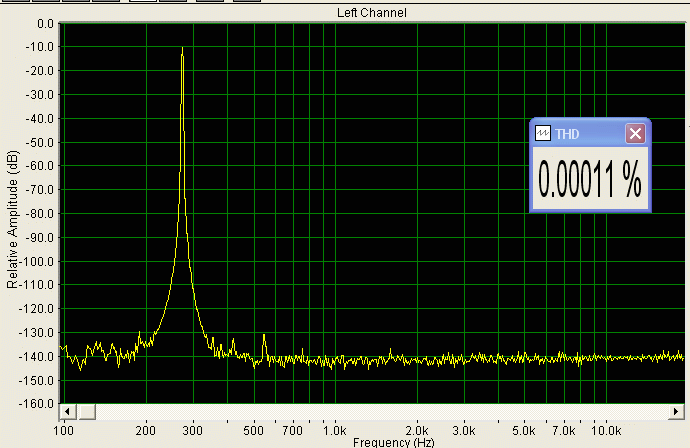
Task: Click the tip of the fundamental spectrum peak
Action: (x=182, y=48)
